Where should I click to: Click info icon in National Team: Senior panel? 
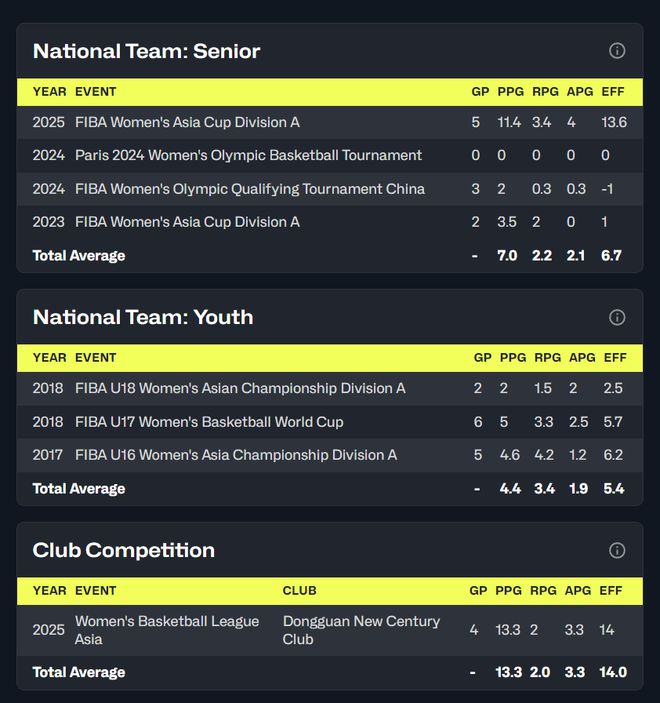click(x=617, y=51)
